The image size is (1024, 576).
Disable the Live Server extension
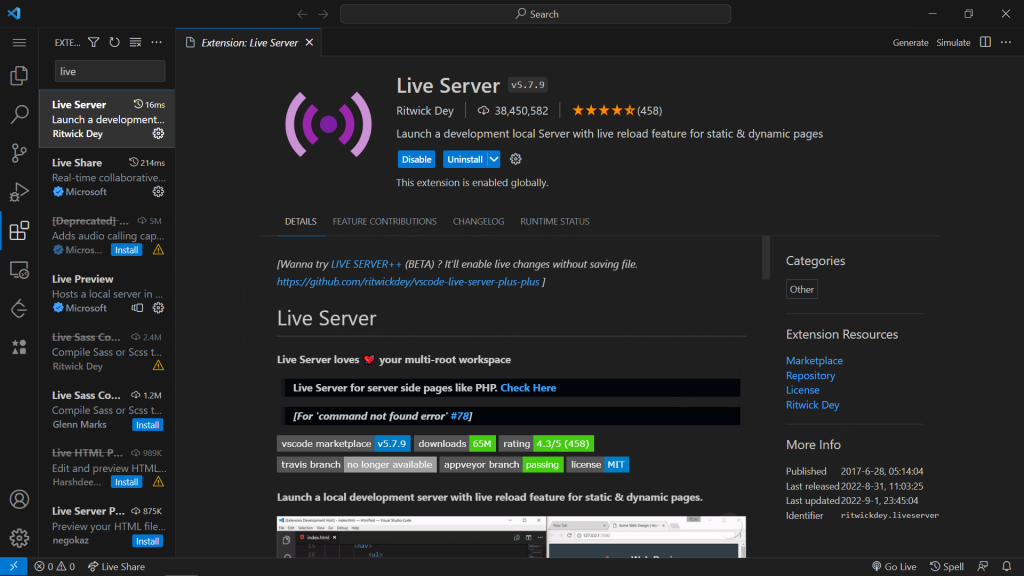(416, 159)
